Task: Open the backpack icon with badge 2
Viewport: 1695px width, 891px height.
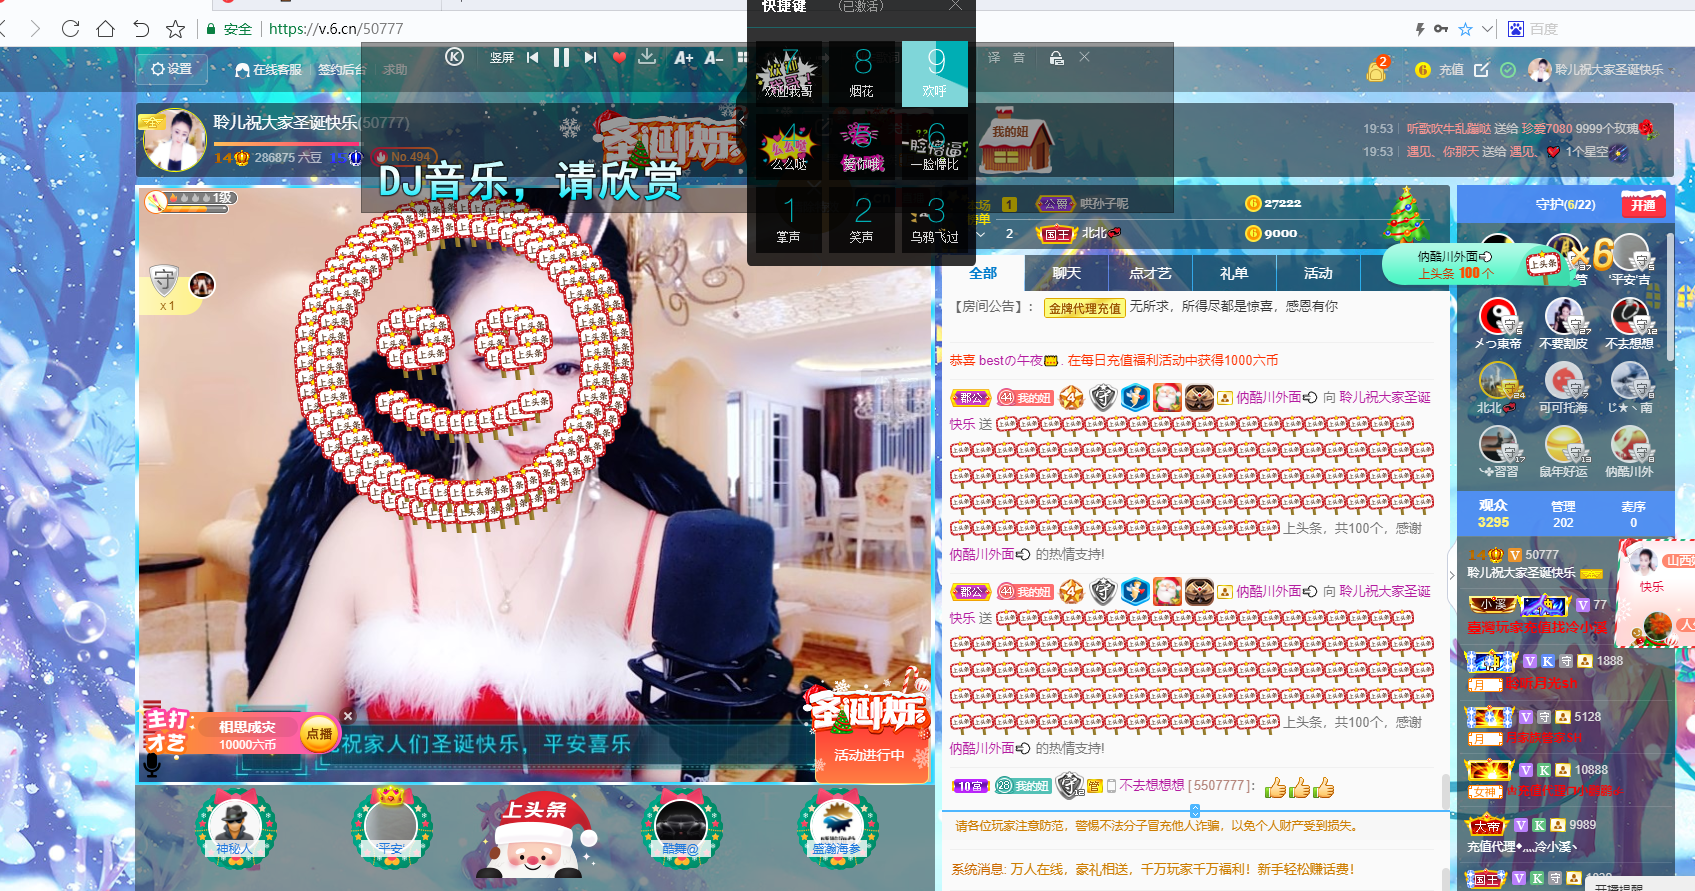Action: 1377,69
